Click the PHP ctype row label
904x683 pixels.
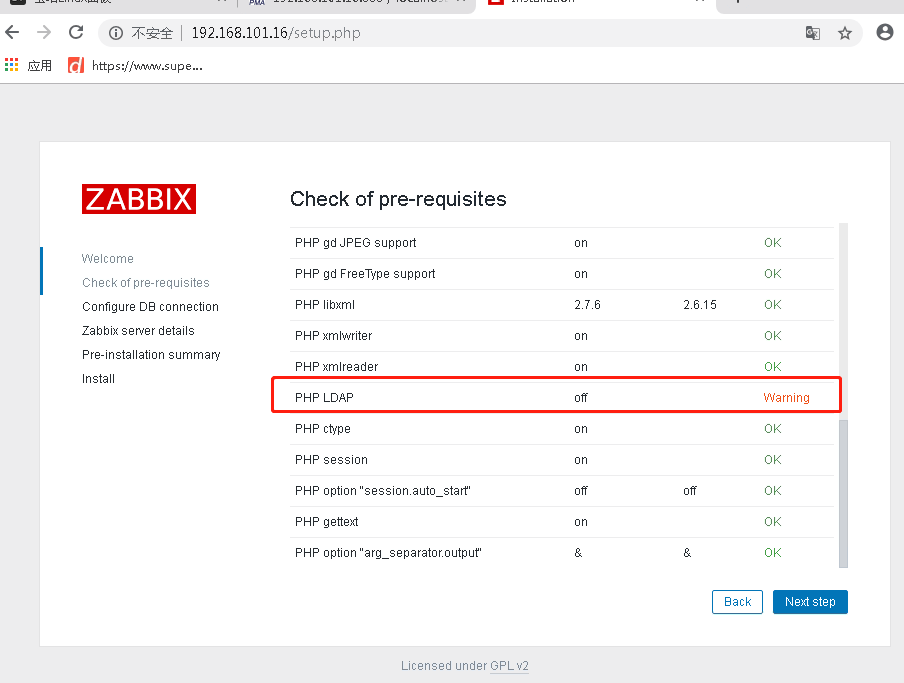pyautogui.click(x=323, y=429)
